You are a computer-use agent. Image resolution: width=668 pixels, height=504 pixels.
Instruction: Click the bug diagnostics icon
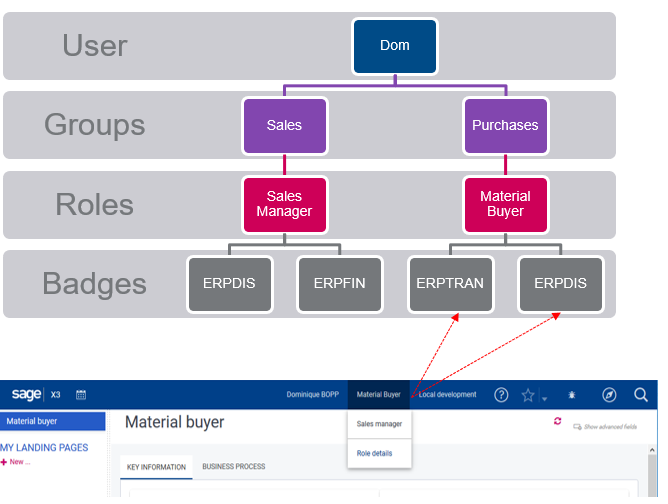pyautogui.click(x=571, y=395)
